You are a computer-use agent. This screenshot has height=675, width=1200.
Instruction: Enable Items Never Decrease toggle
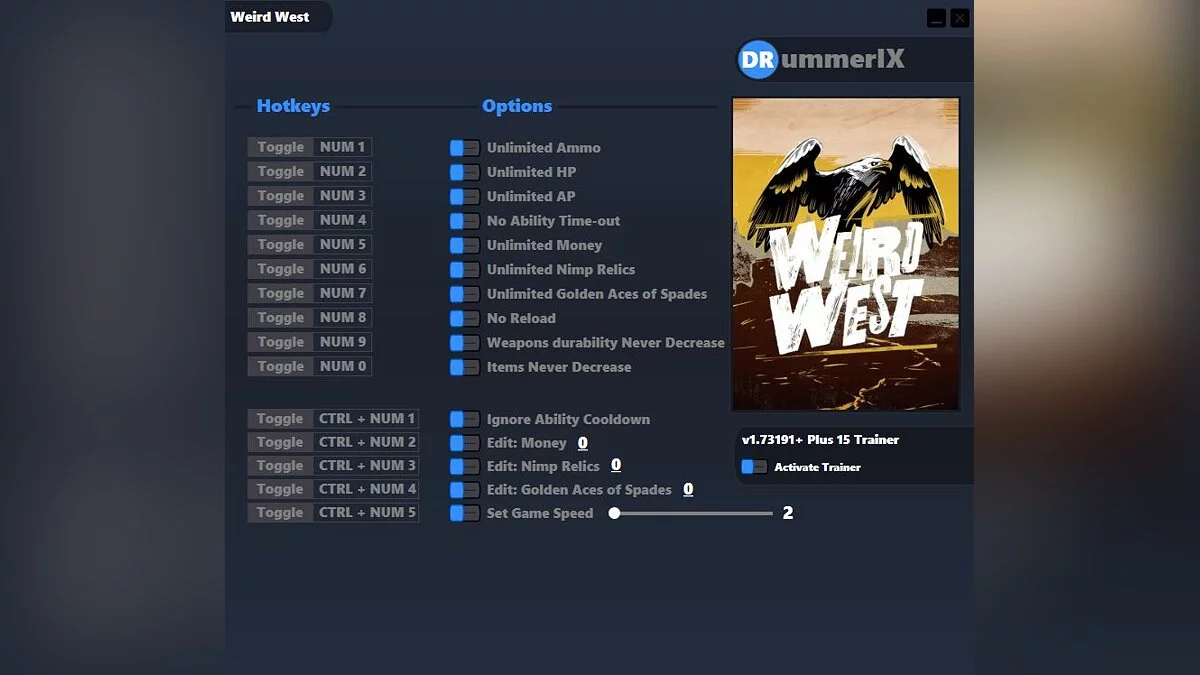(x=464, y=367)
